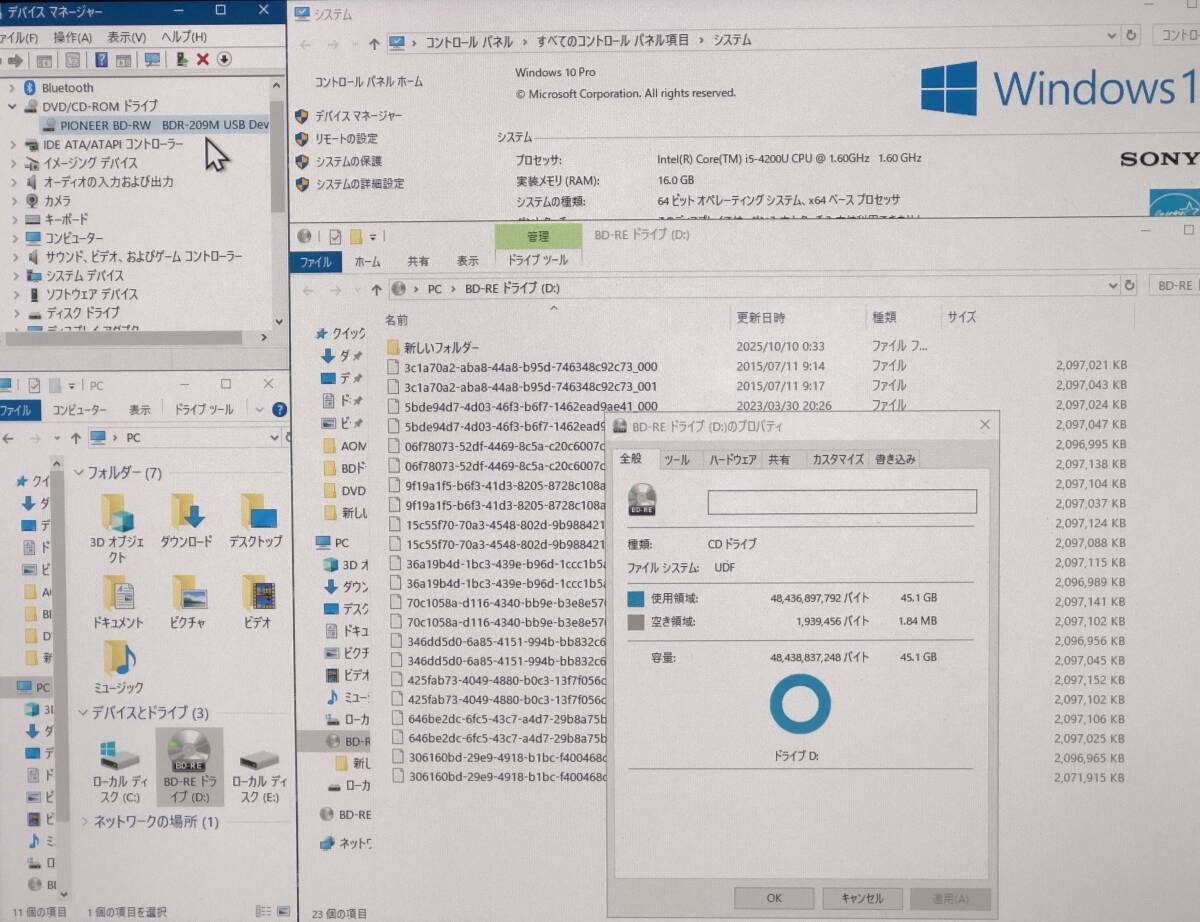Switch to ハードウェア tab in properties dialog
This screenshot has width=1200, height=922.
[732, 460]
